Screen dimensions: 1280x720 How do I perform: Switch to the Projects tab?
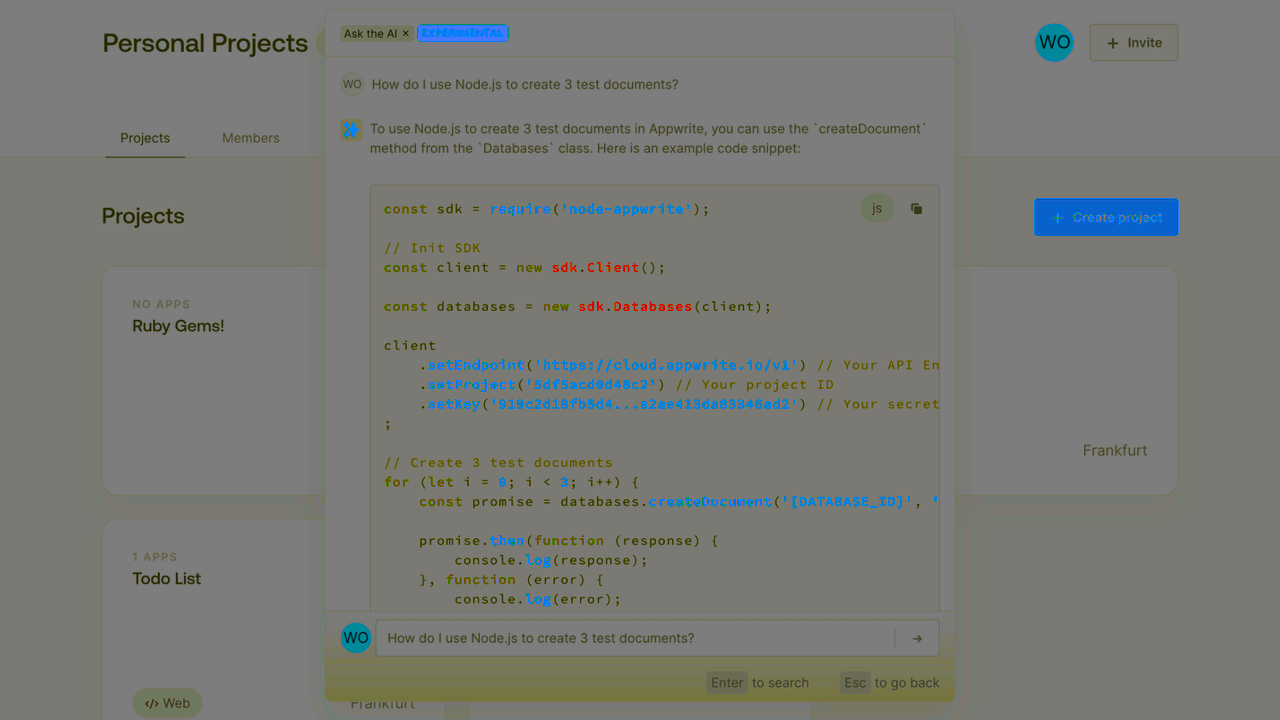(145, 138)
